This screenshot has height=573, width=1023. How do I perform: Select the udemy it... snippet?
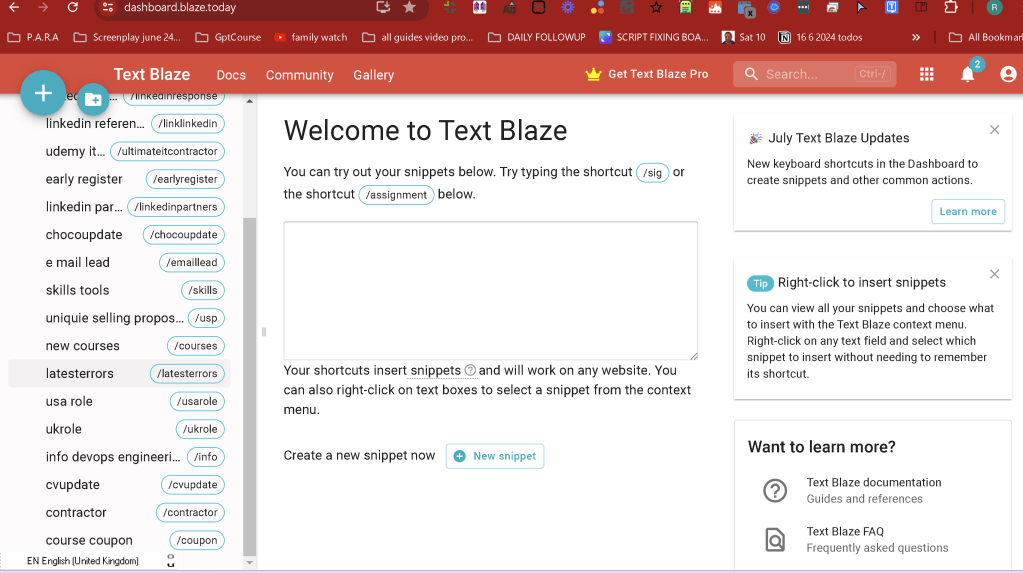(x=119, y=151)
